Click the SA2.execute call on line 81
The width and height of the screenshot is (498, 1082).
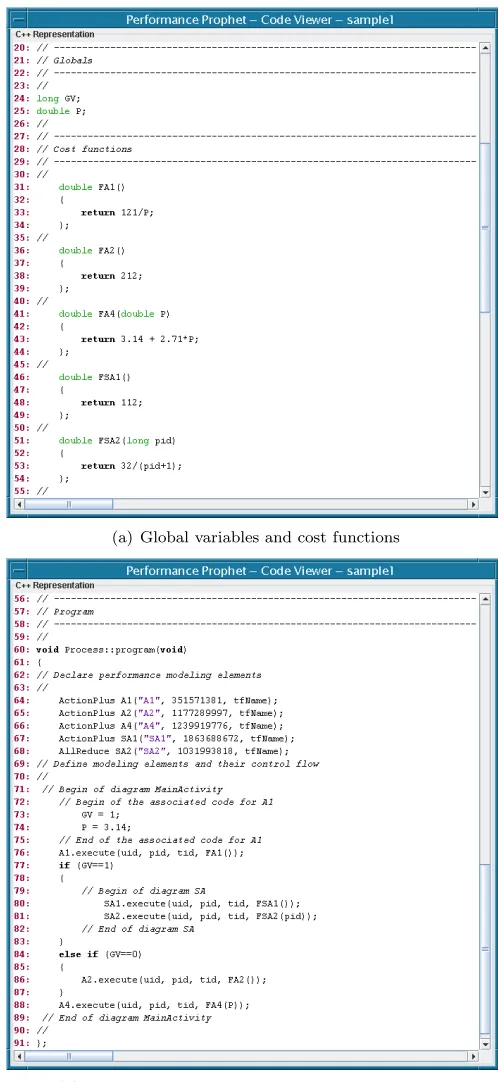click(210, 916)
